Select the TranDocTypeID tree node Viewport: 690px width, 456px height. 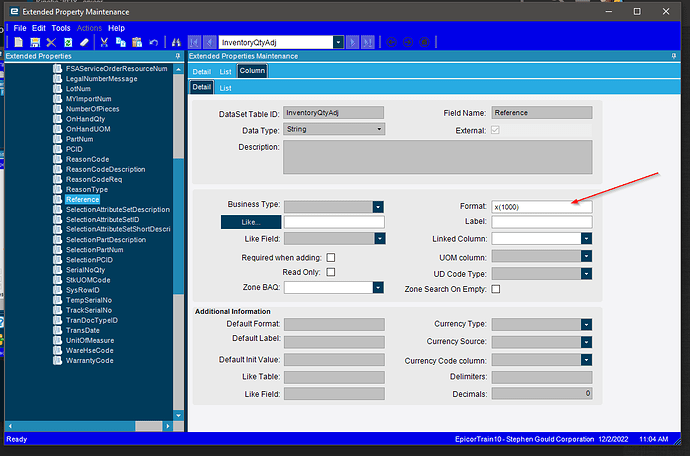click(92, 320)
